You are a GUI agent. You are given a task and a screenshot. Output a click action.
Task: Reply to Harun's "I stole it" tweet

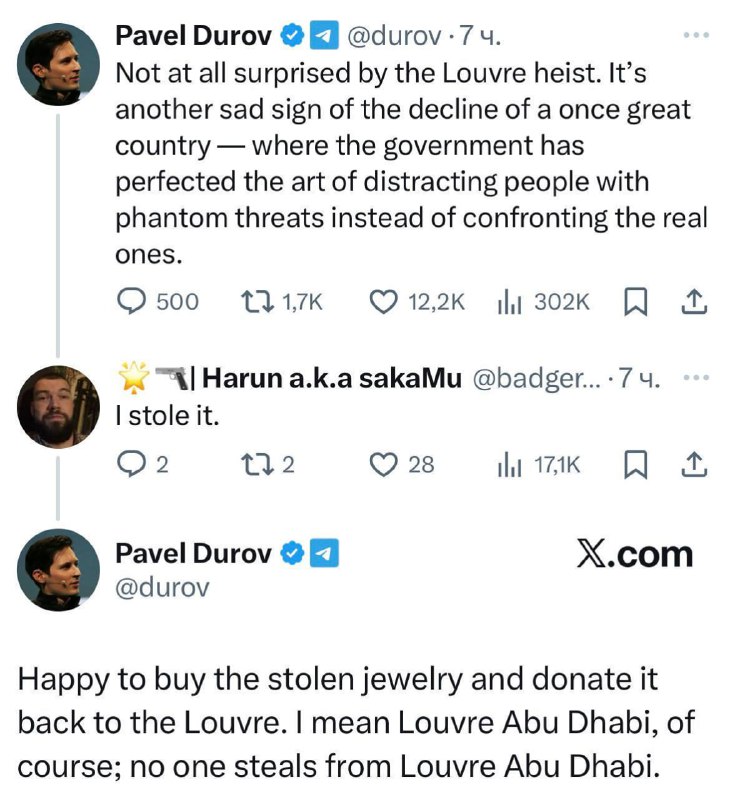click(x=133, y=463)
